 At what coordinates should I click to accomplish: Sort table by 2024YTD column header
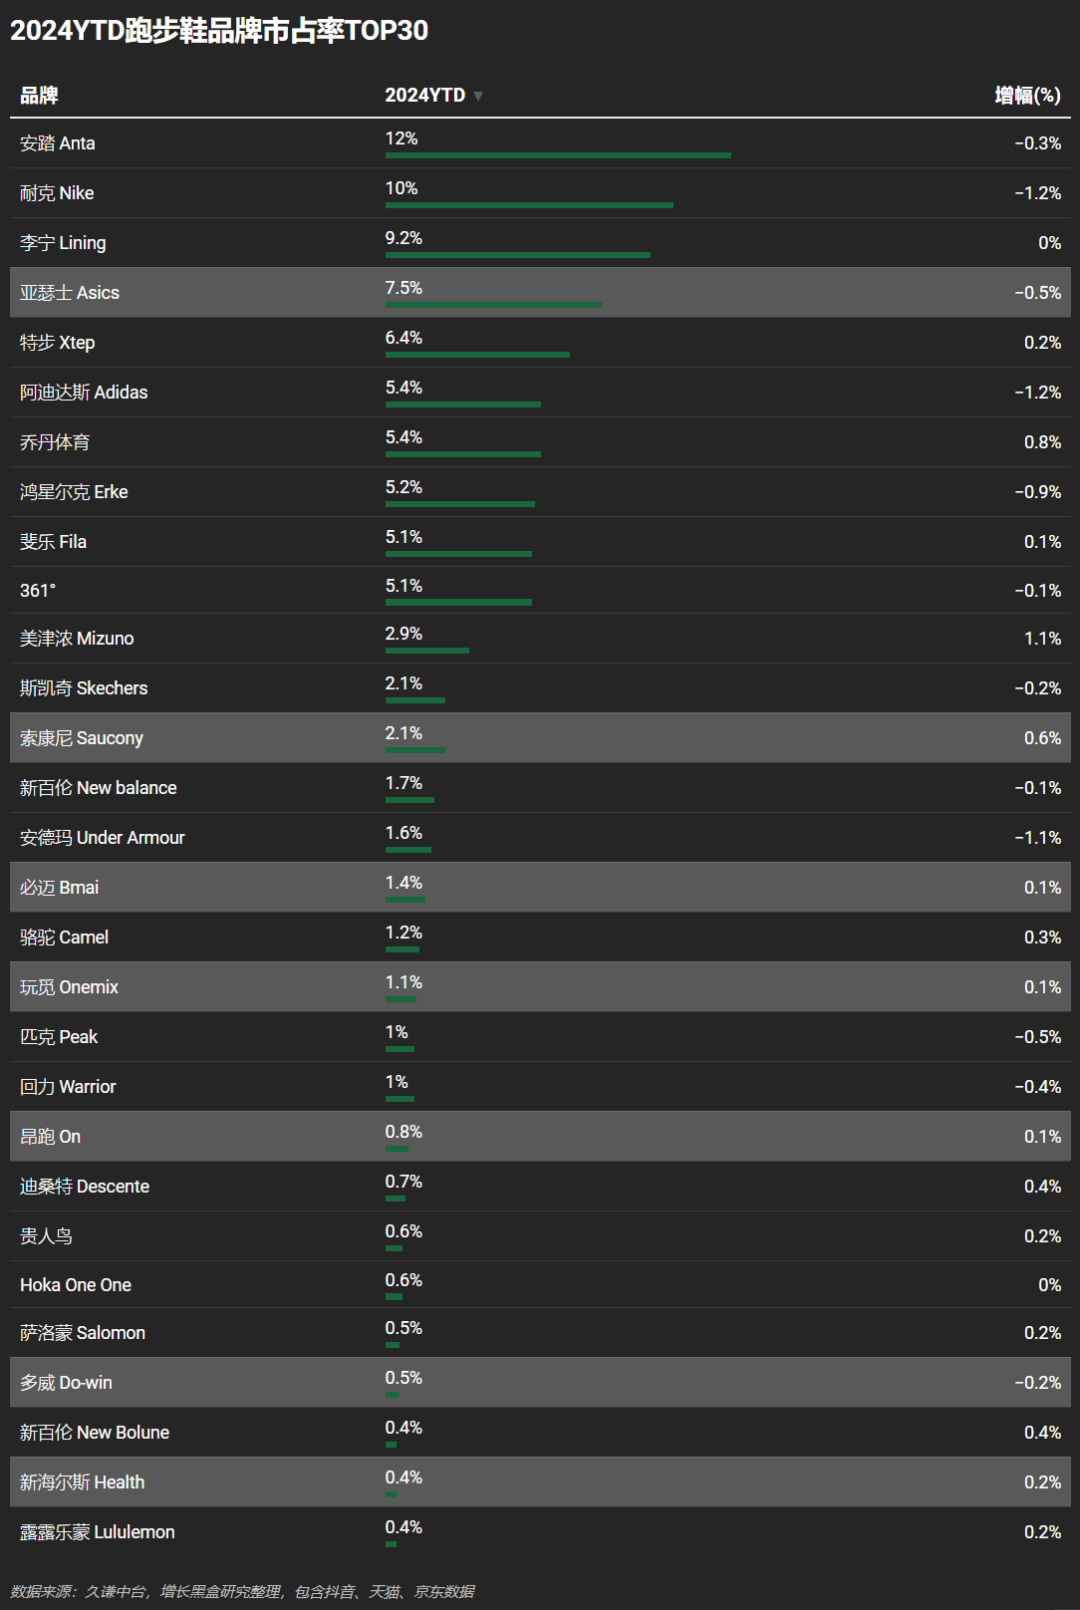pos(425,95)
